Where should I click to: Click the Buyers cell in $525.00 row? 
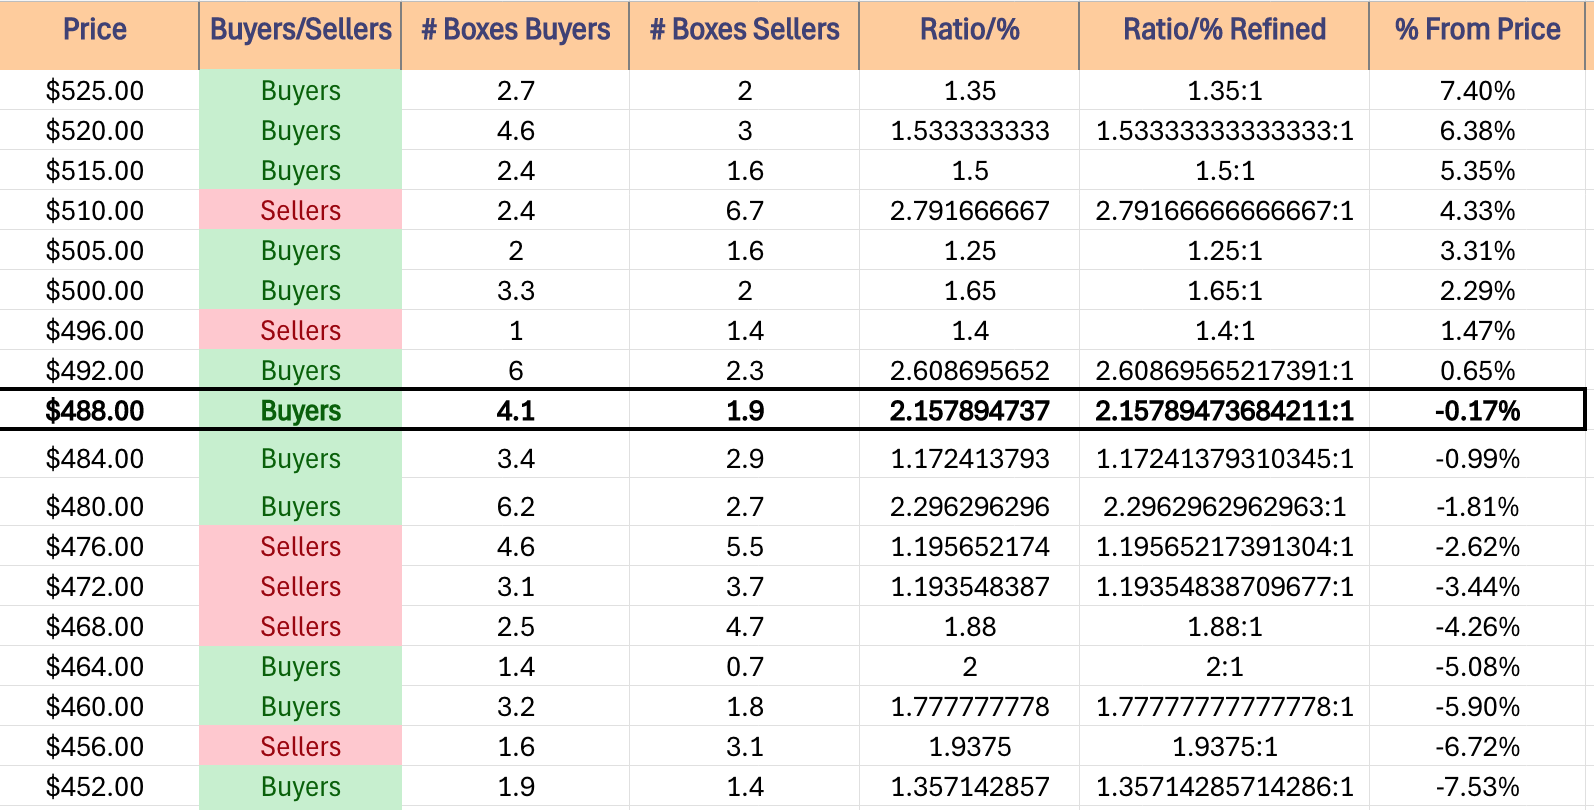pos(300,91)
